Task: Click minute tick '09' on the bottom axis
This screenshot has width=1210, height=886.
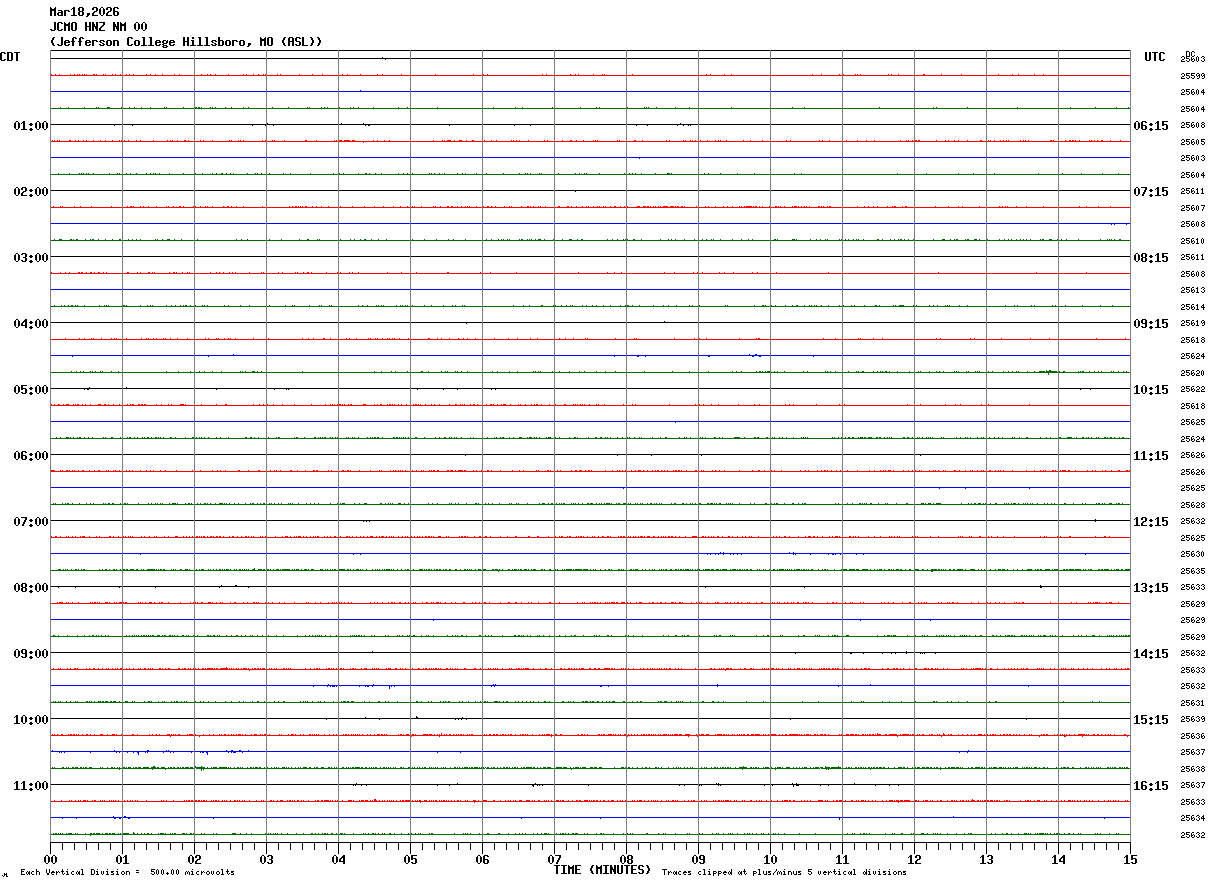Action: point(698,859)
